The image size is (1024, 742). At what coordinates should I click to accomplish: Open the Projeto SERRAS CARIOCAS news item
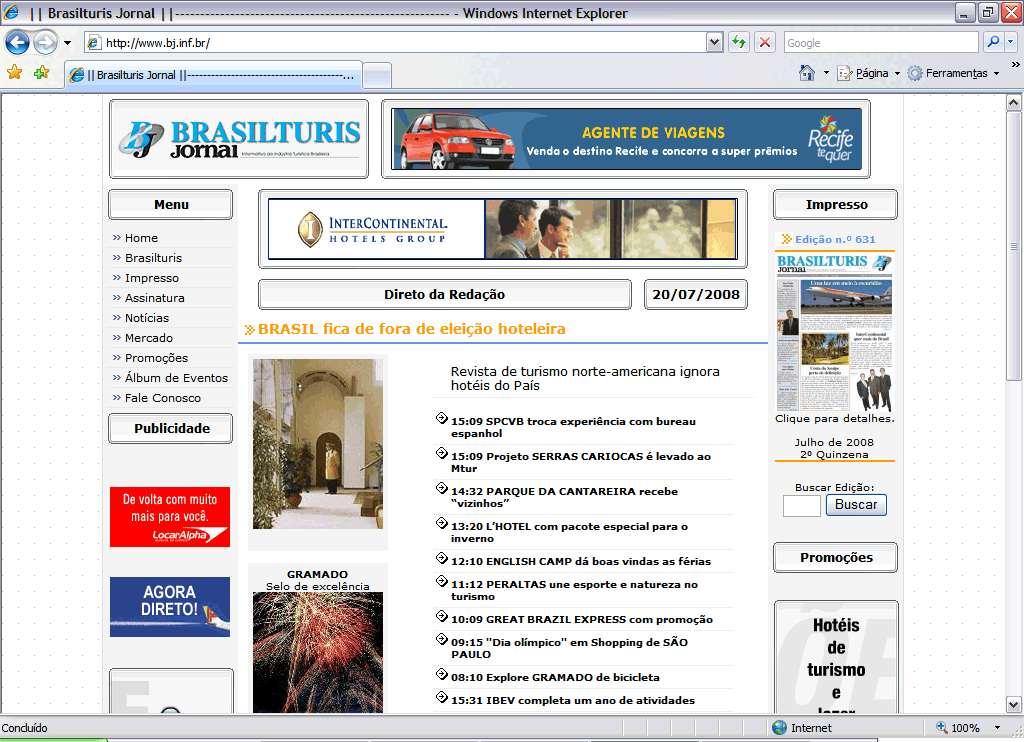581,462
